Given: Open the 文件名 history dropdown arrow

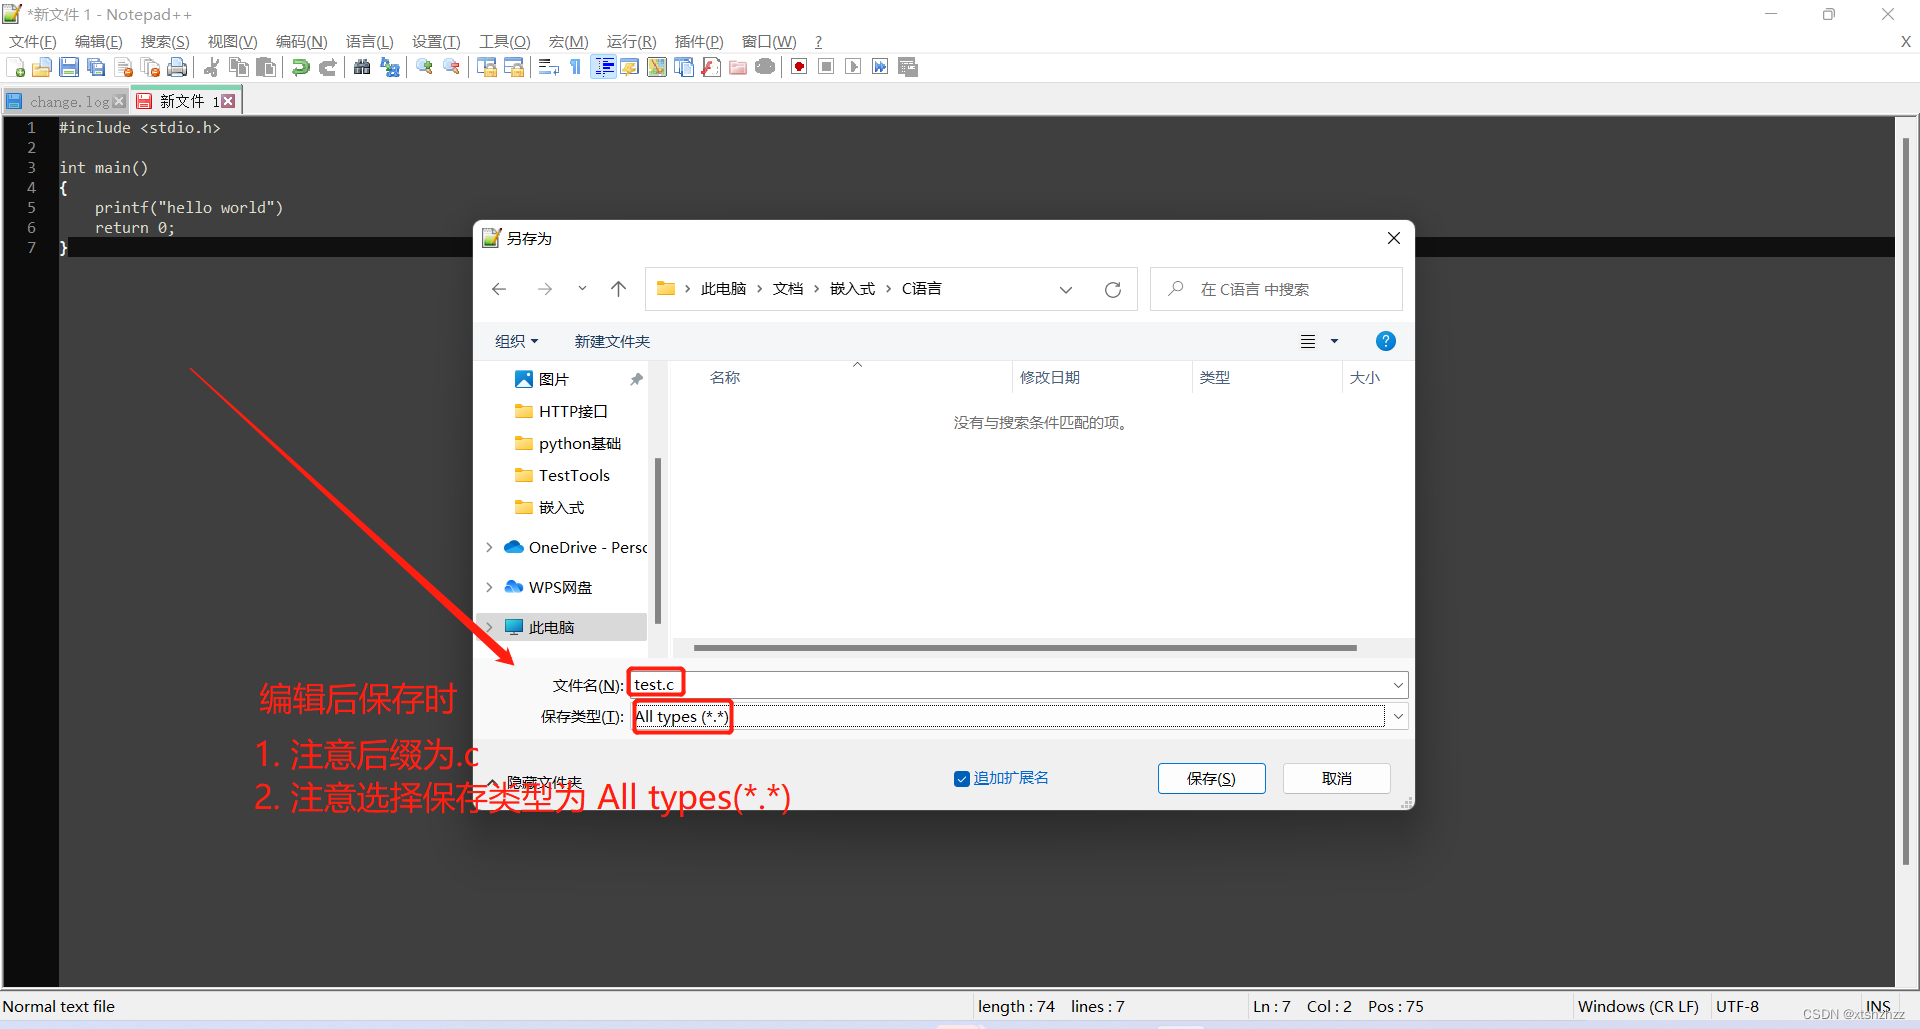Looking at the screenshot, I should [x=1398, y=685].
